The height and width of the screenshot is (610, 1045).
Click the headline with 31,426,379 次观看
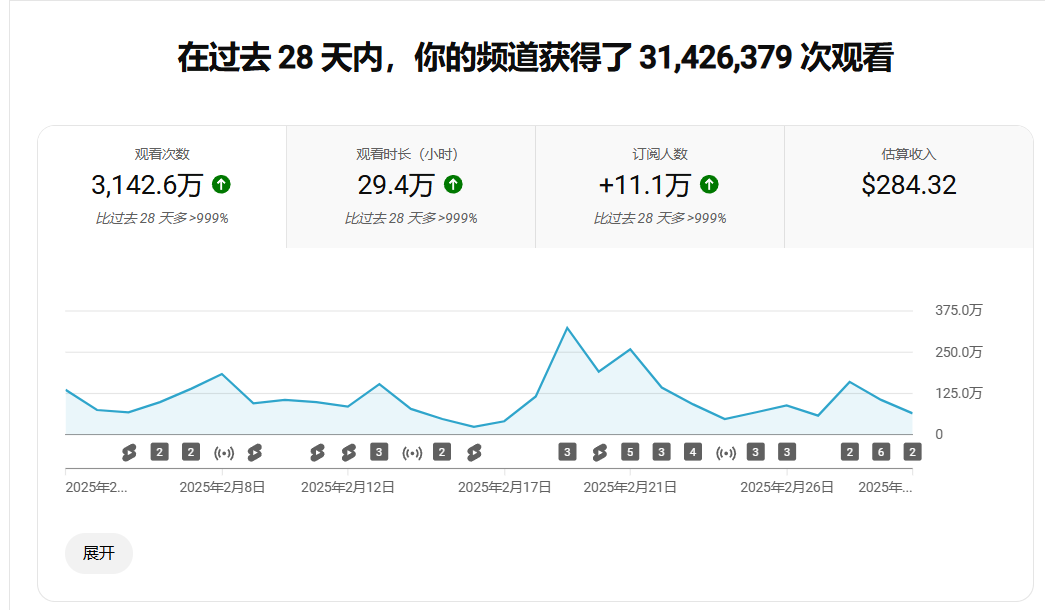click(x=535, y=57)
